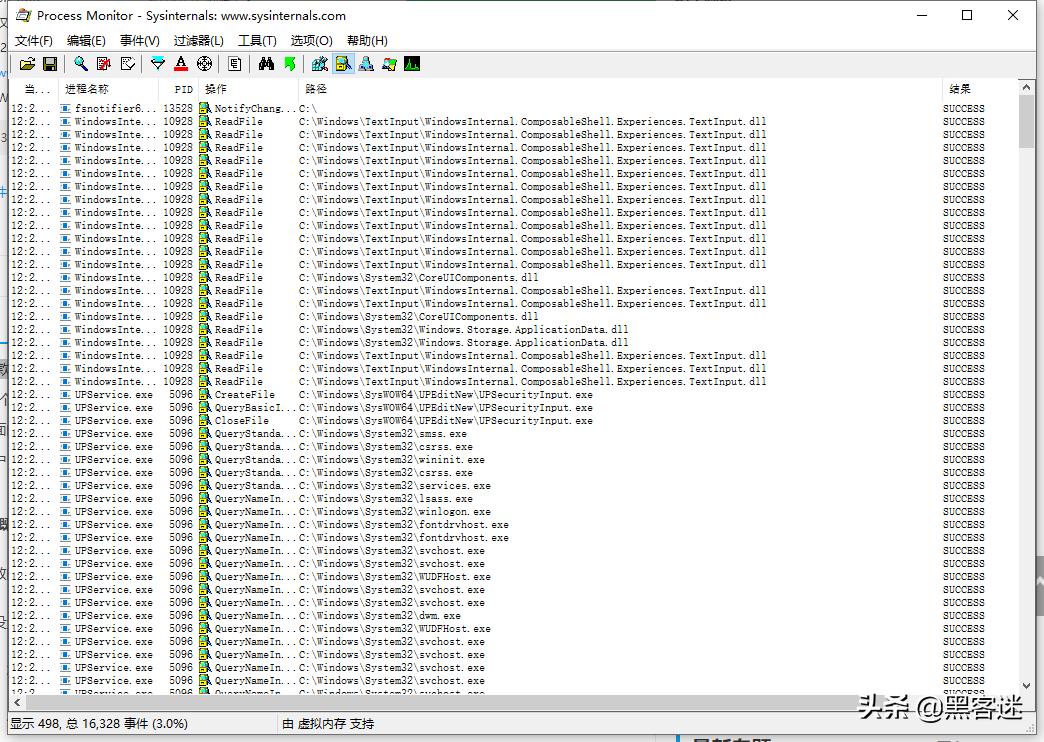Open the 选项(O) menu

(311, 41)
